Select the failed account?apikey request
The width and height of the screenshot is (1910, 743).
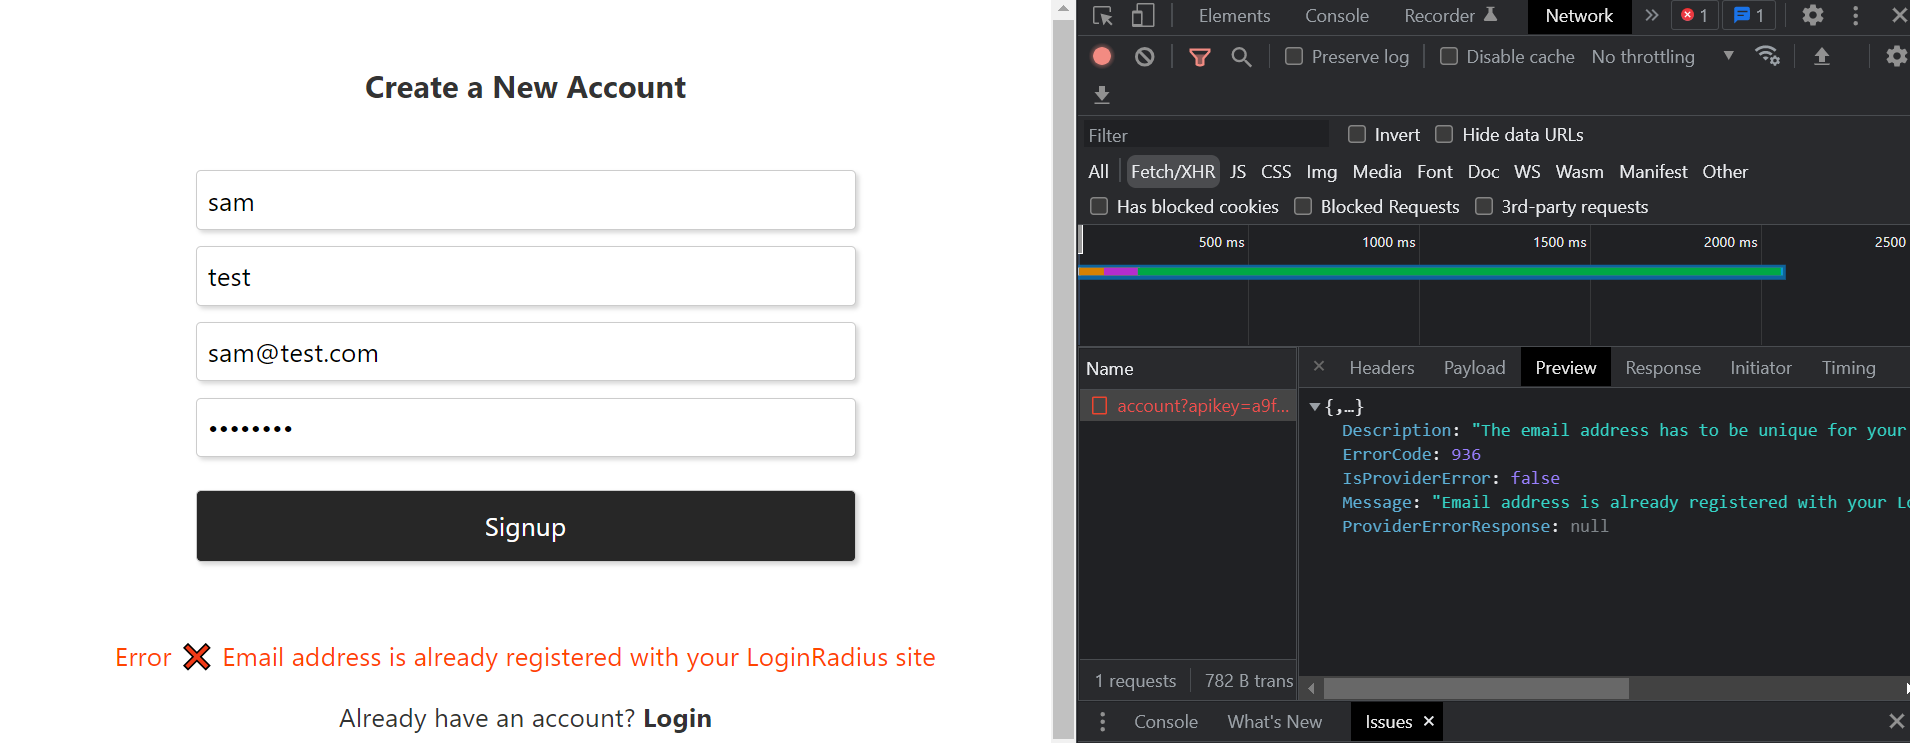(x=1188, y=406)
